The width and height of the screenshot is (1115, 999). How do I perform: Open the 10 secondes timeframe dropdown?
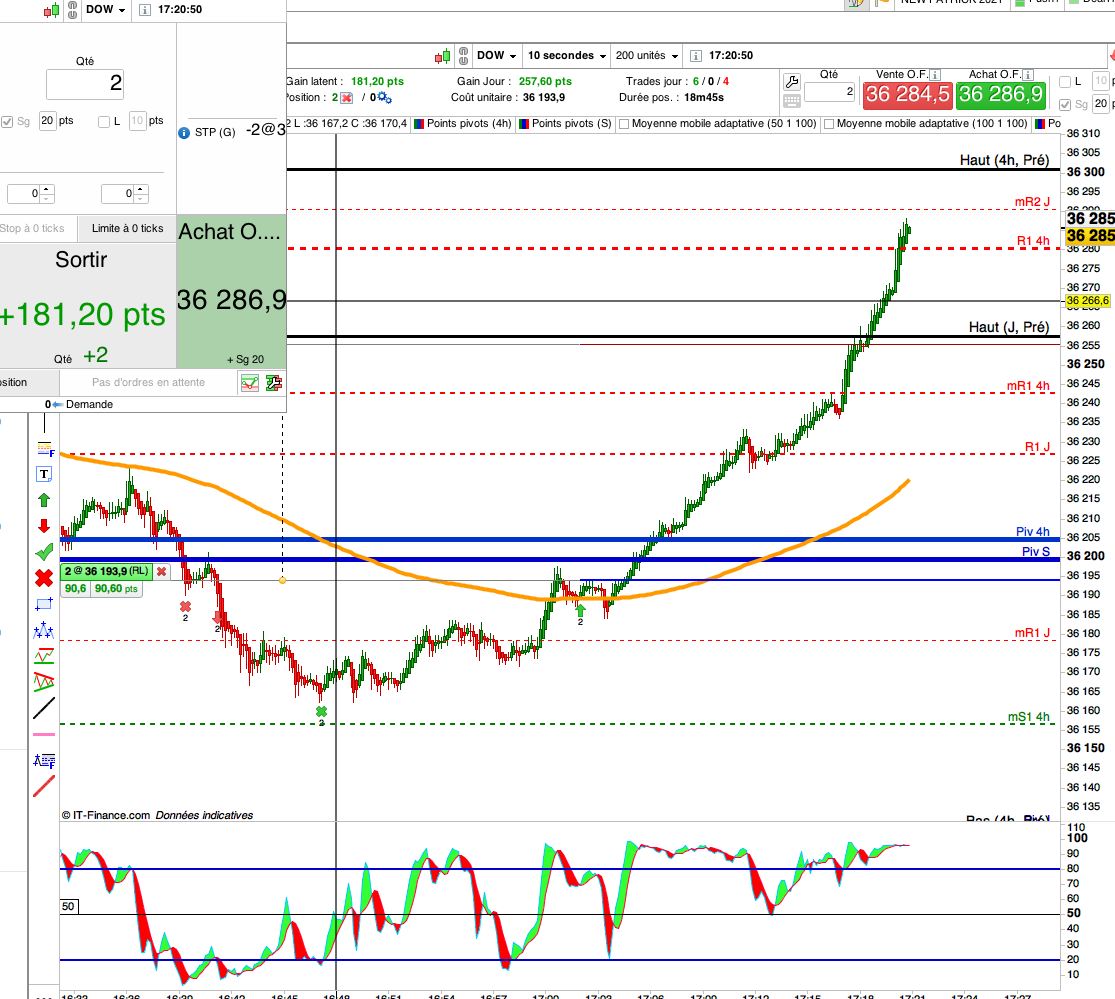[x=567, y=55]
